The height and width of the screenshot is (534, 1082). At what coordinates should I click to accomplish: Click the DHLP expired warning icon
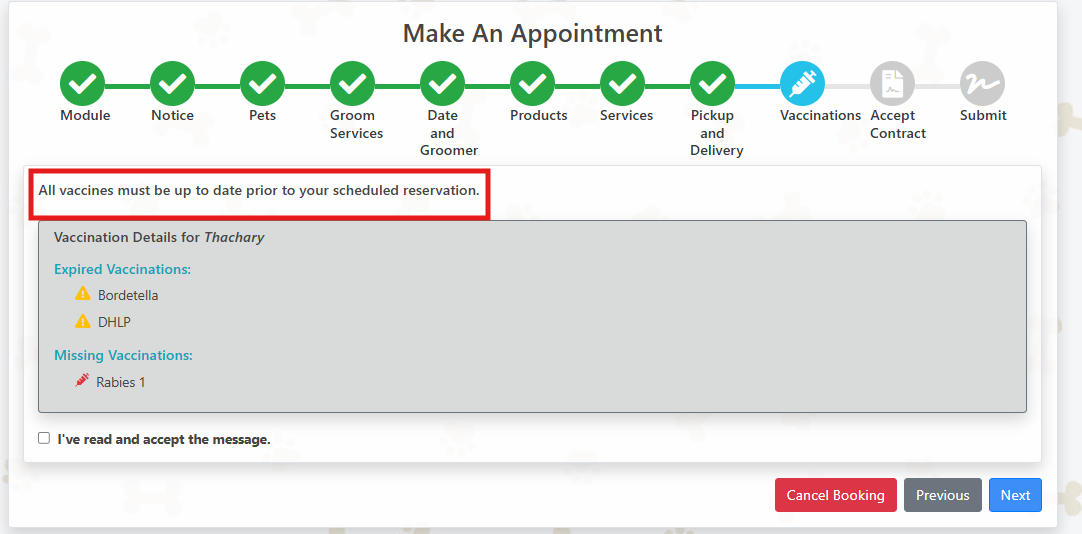tap(83, 321)
